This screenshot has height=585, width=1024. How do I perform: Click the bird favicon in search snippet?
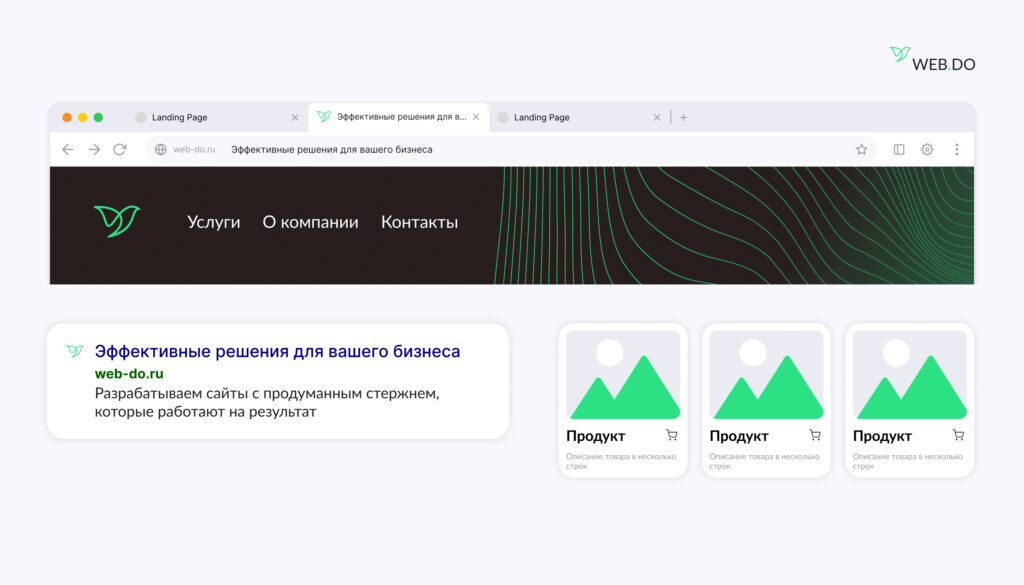tap(75, 351)
